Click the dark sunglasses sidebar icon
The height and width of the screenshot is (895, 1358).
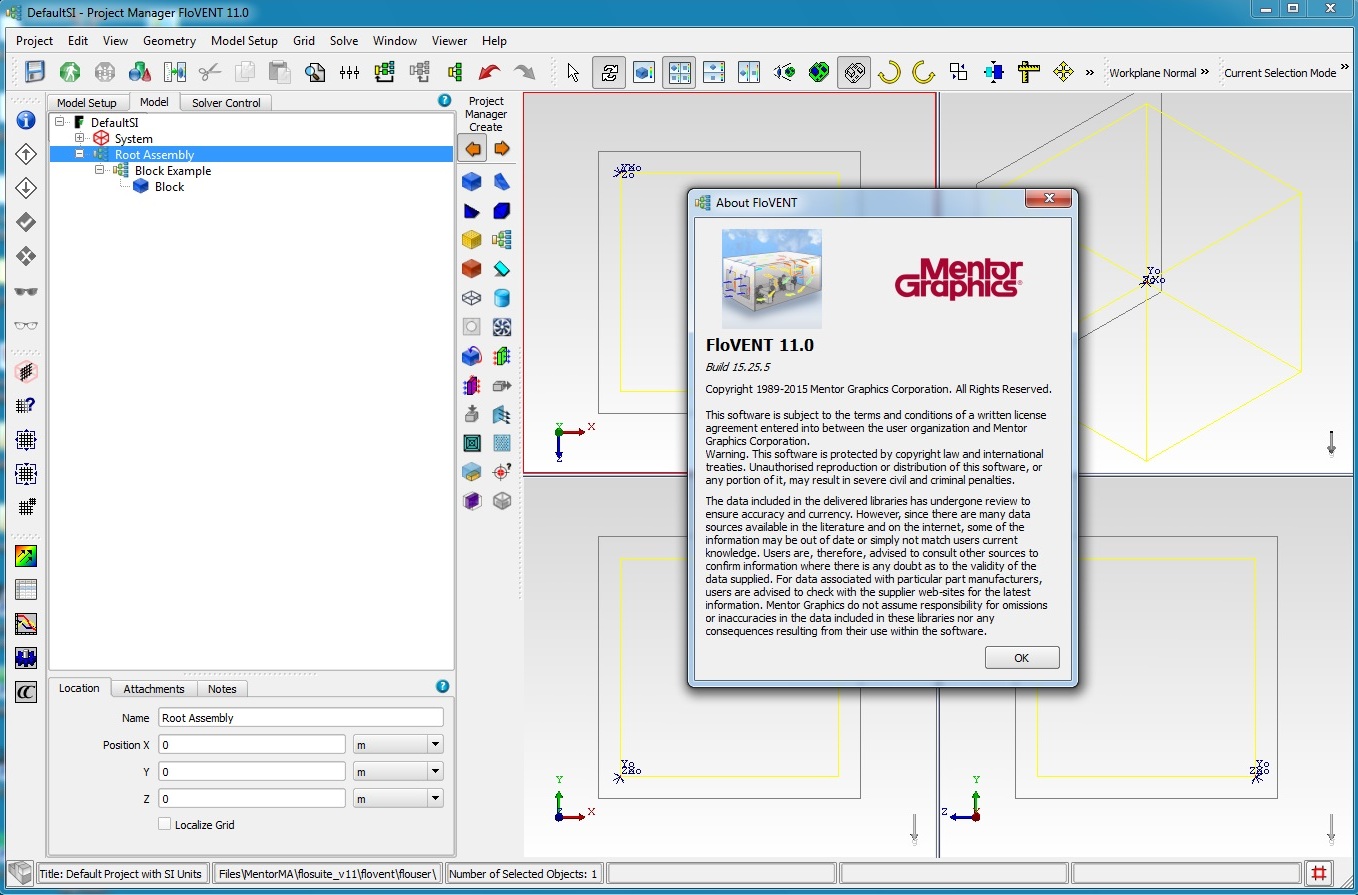click(26, 291)
